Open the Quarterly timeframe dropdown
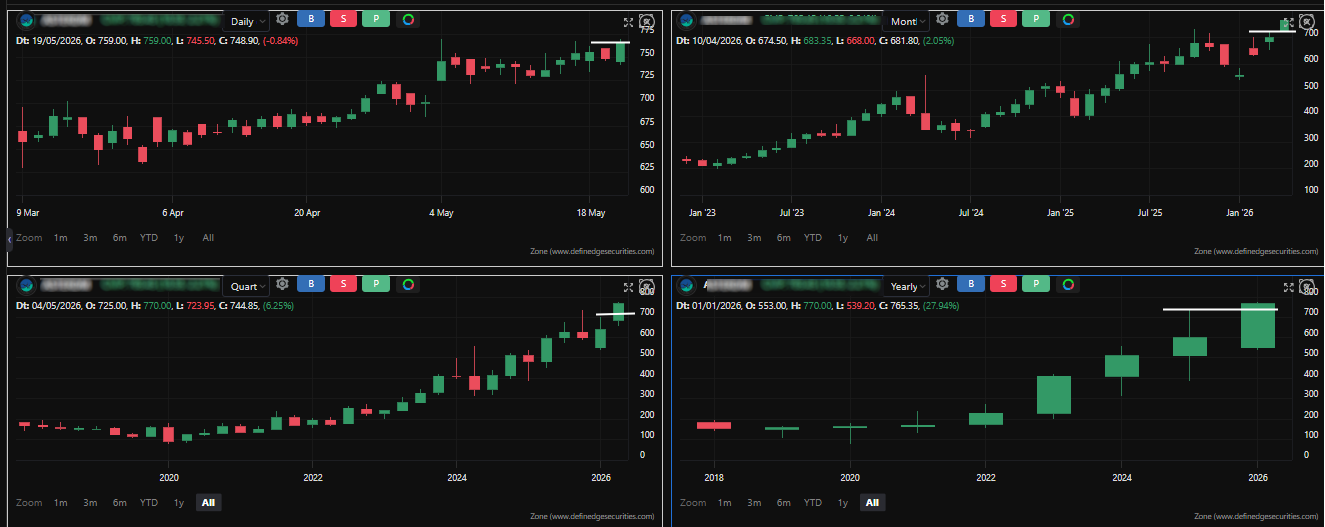 tap(247, 286)
